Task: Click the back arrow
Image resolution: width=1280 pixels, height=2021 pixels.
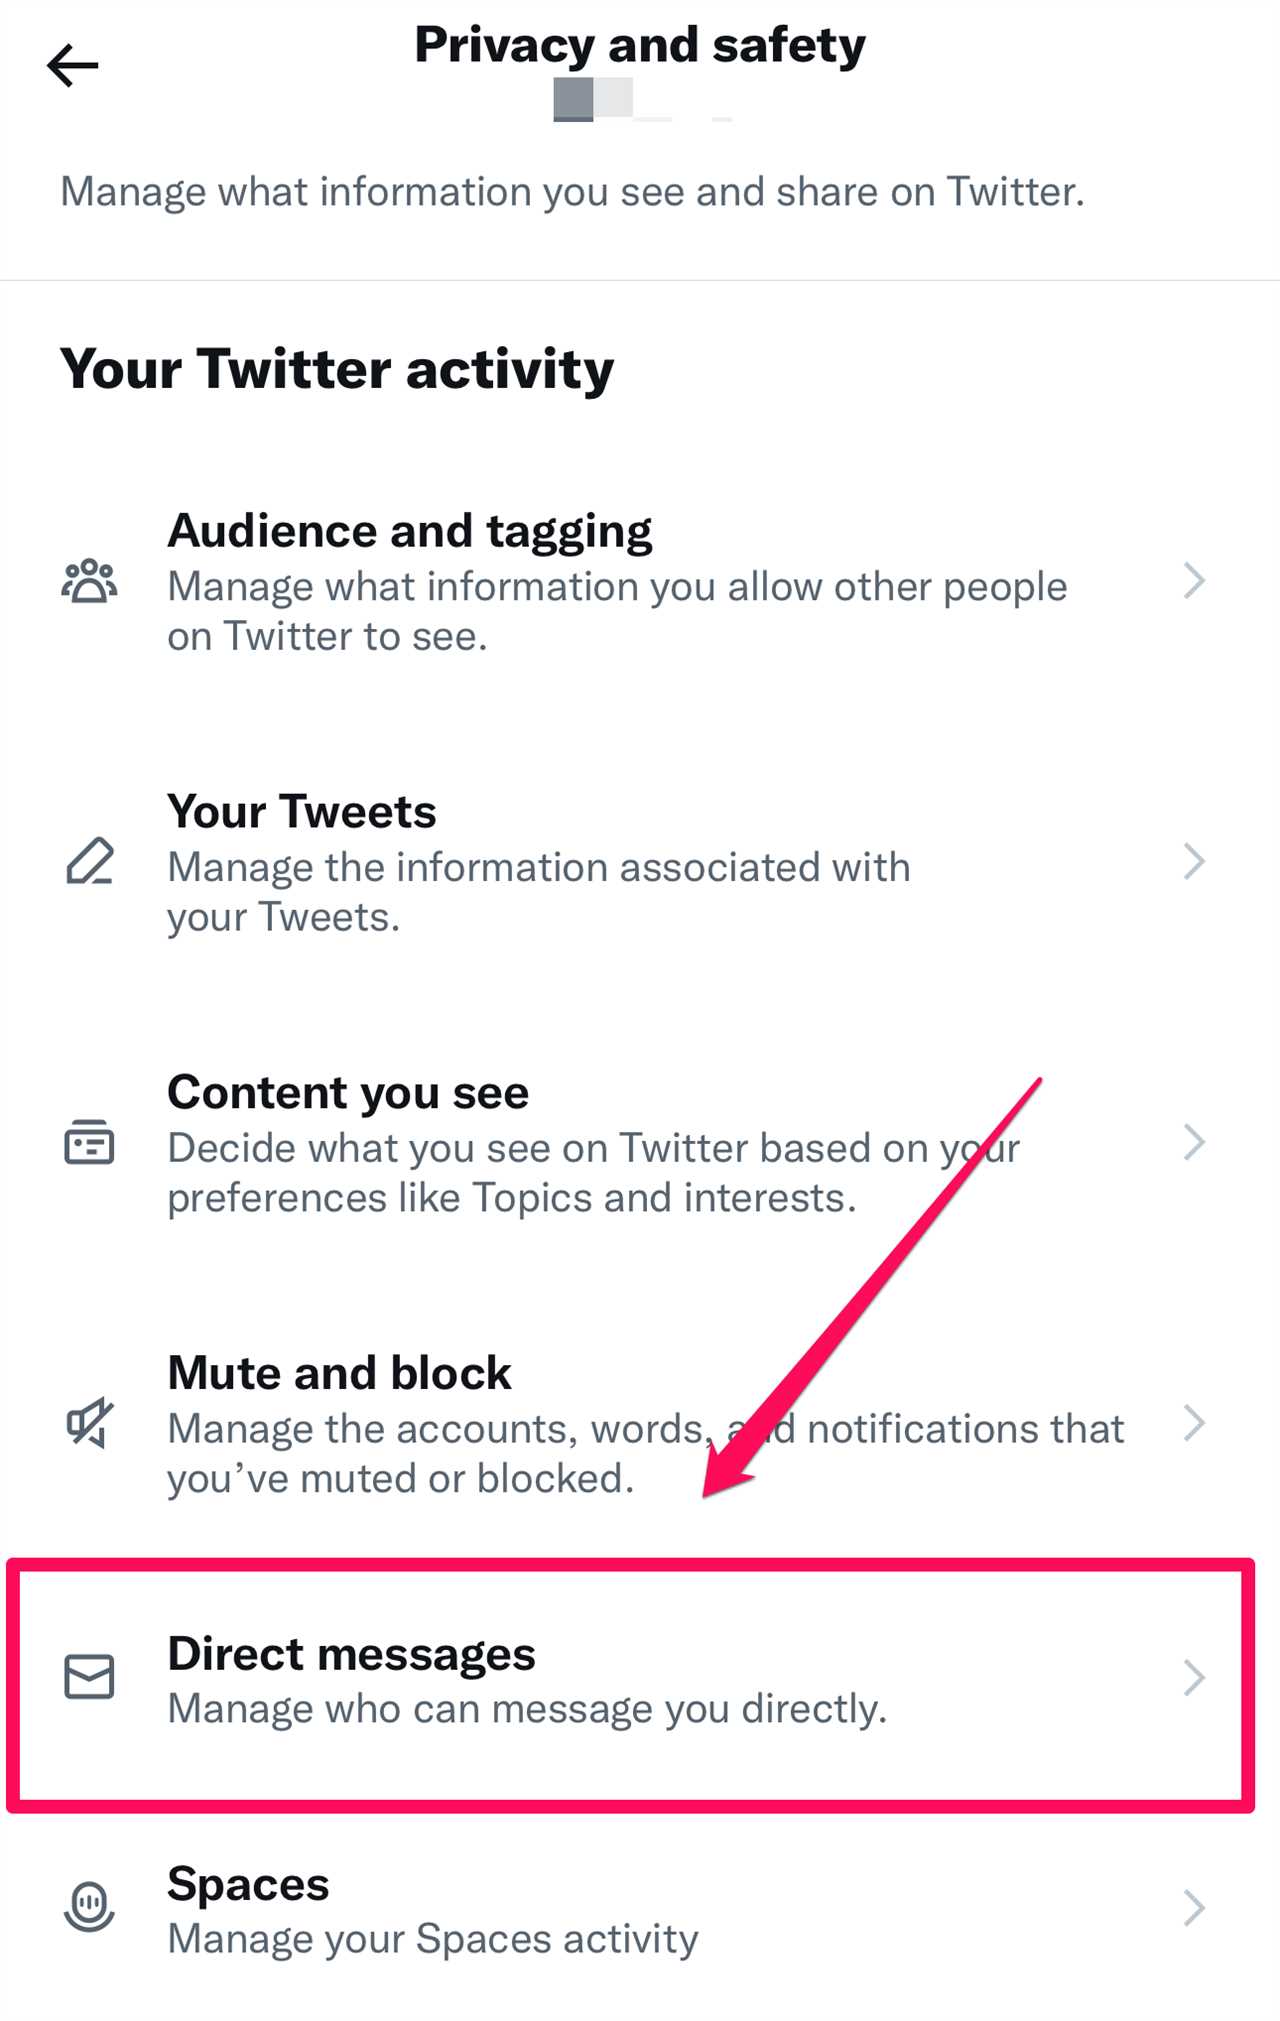Action: coord(72,66)
